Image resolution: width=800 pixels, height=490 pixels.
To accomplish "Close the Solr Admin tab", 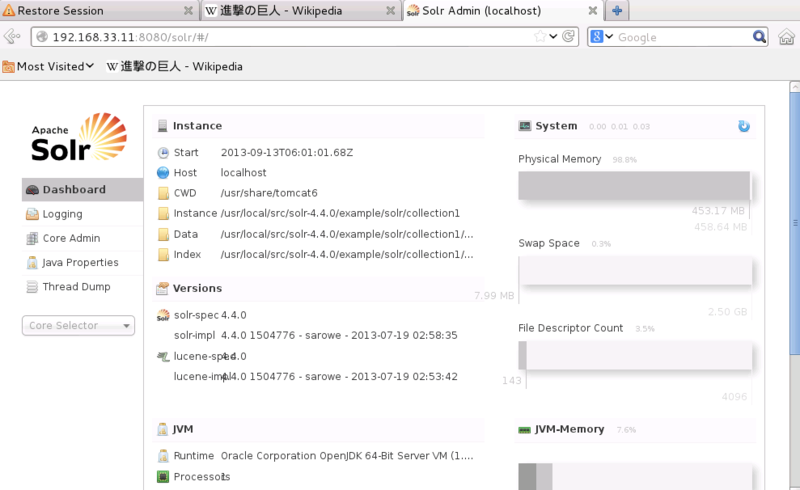I will coord(592,11).
